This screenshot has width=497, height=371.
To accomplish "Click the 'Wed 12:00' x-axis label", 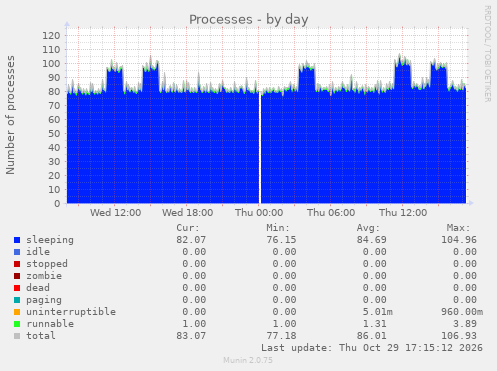I will 115,213.
